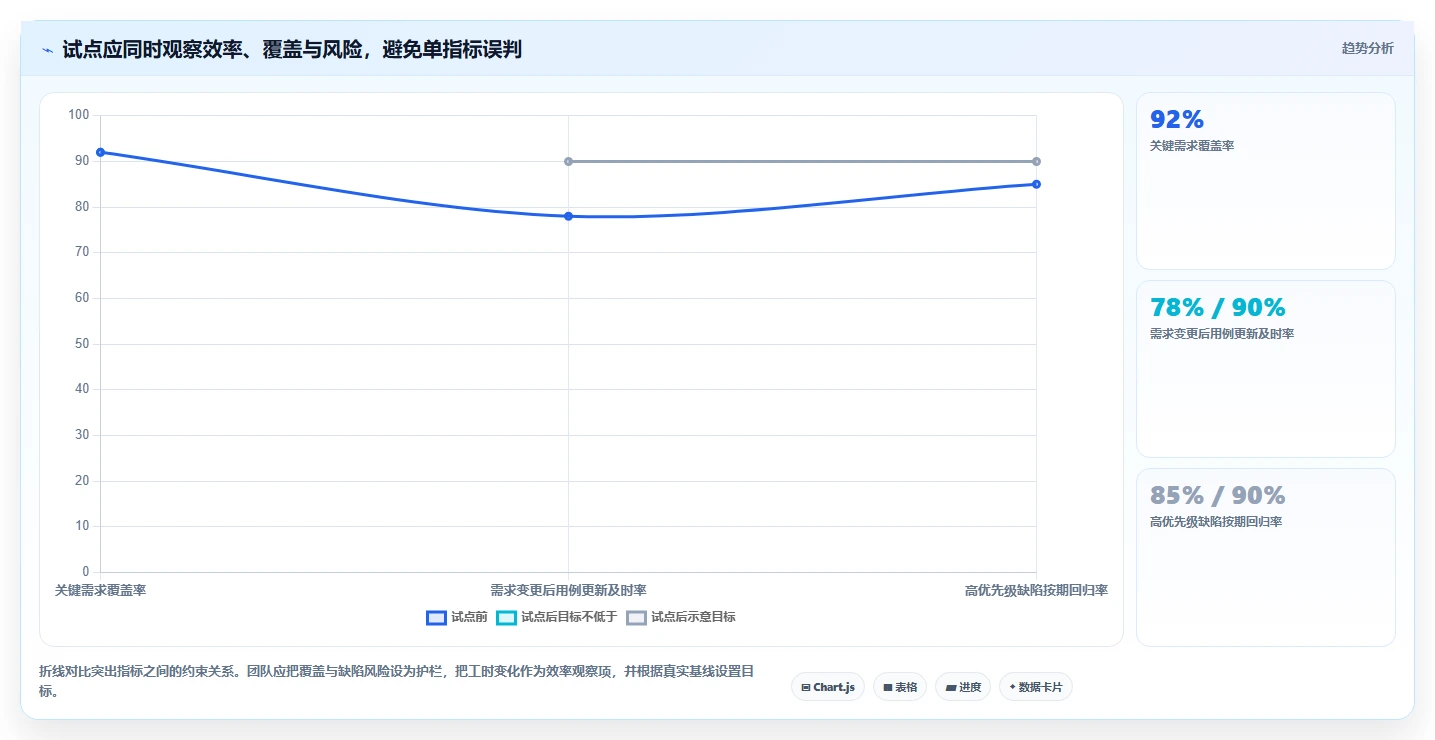The width and height of the screenshot is (1435, 740).
Task: Click the blue data point at 92
Action: [x=100, y=152]
